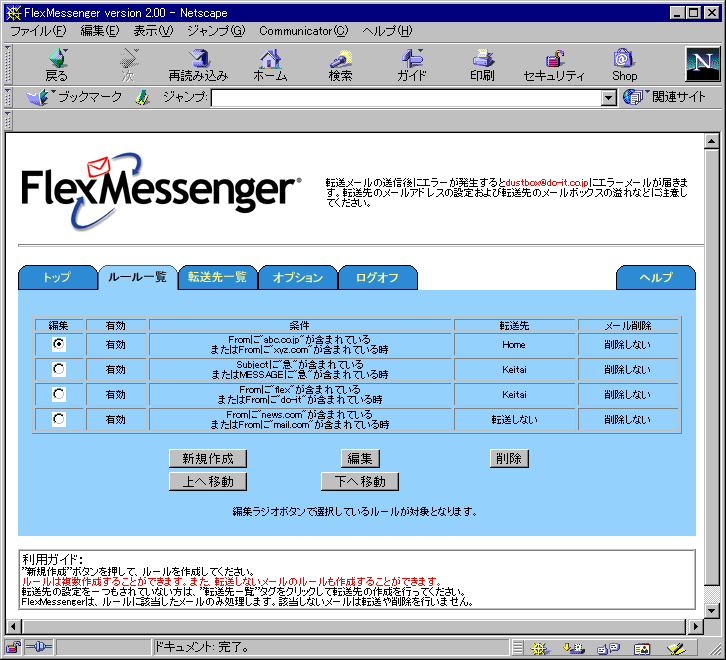Click the 編集 button below table
726x660 pixels.
(x=360, y=459)
